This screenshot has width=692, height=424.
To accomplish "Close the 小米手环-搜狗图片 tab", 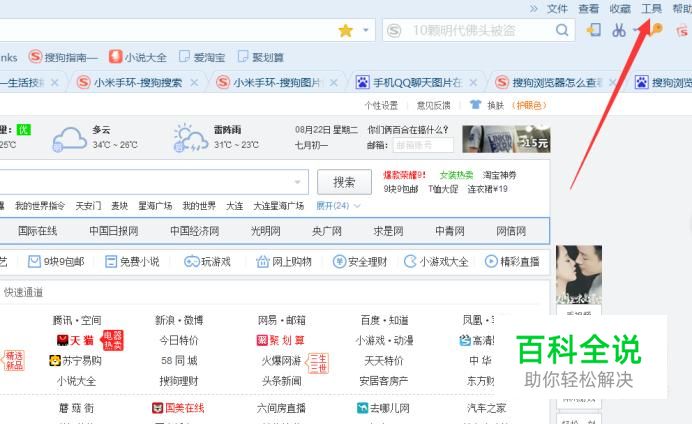I will point(334,83).
